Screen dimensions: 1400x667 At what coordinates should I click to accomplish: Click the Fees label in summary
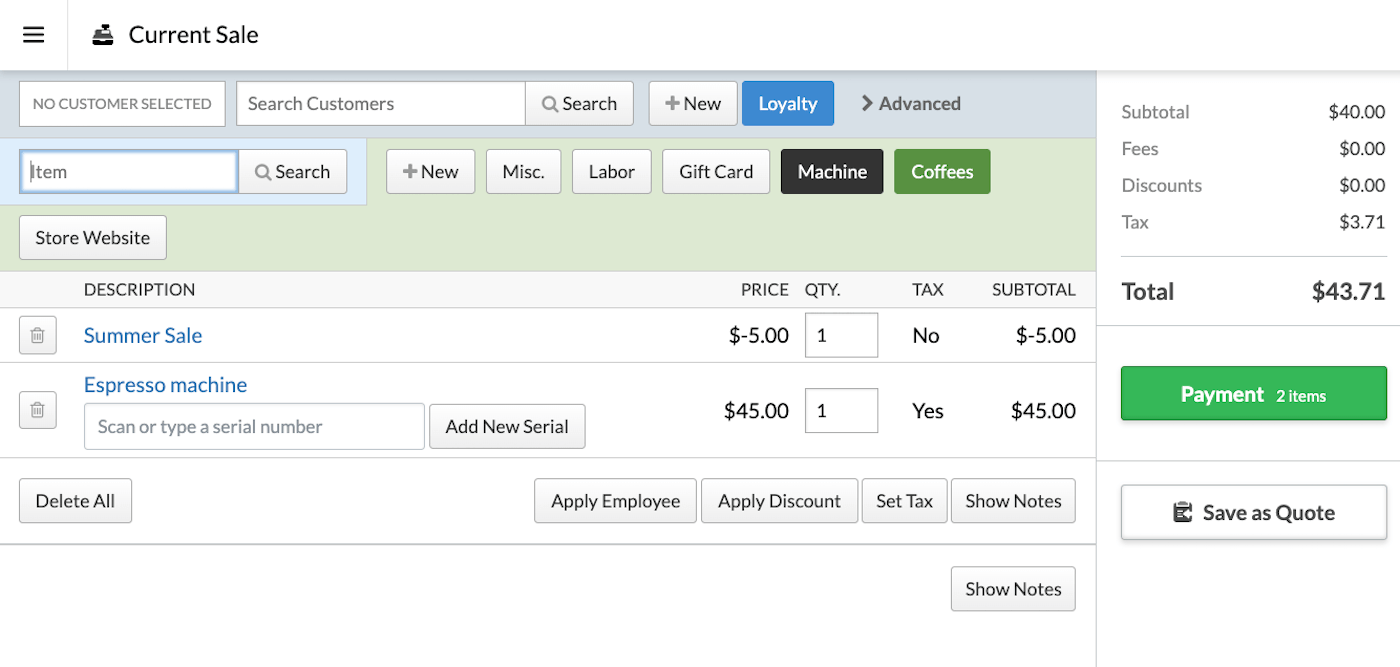coord(1140,149)
